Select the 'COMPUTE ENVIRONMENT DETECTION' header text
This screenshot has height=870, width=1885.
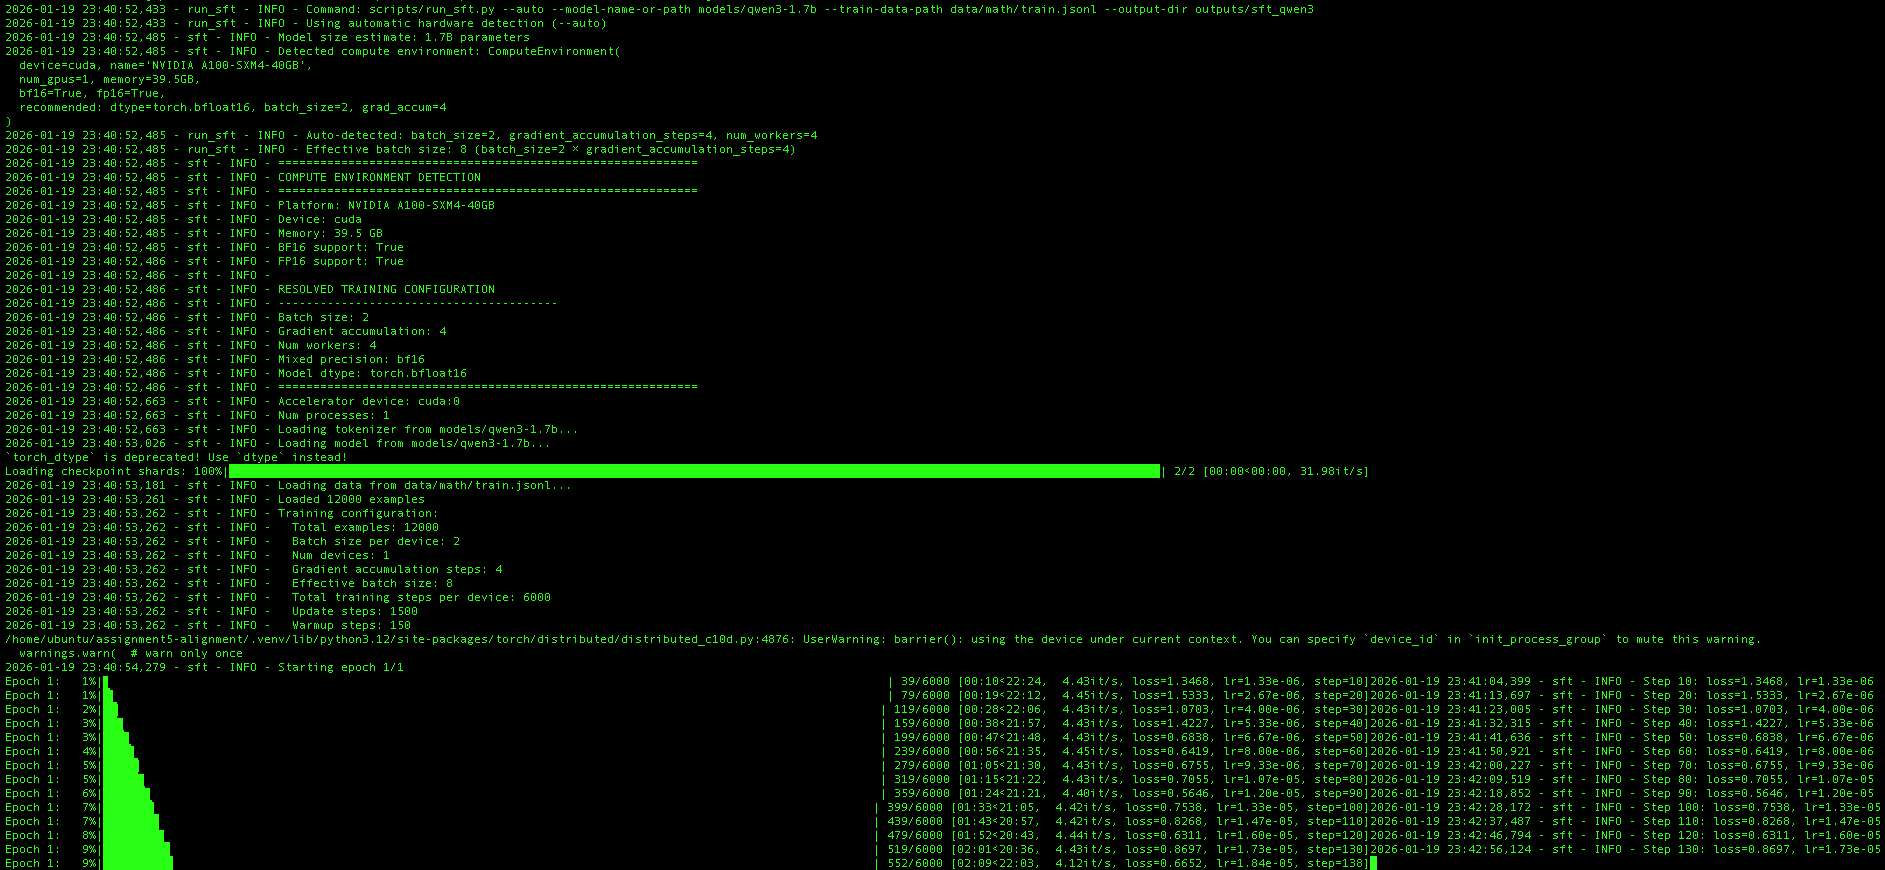click(x=379, y=177)
